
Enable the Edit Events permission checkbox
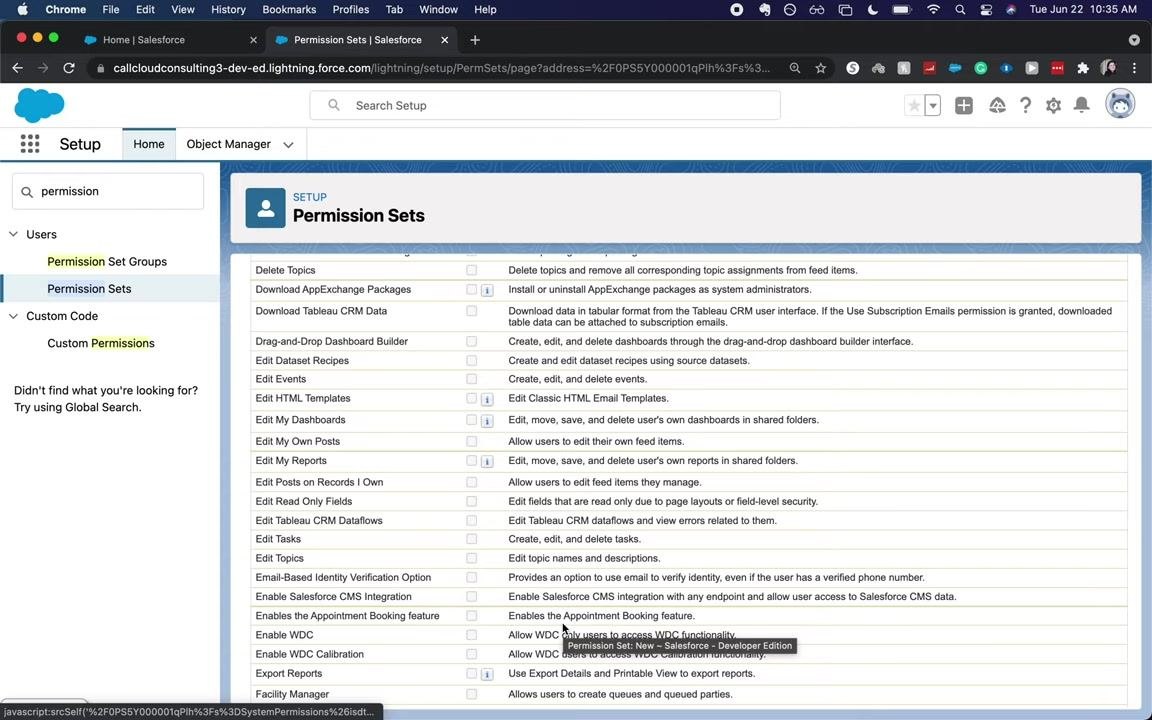(x=472, y=379)
